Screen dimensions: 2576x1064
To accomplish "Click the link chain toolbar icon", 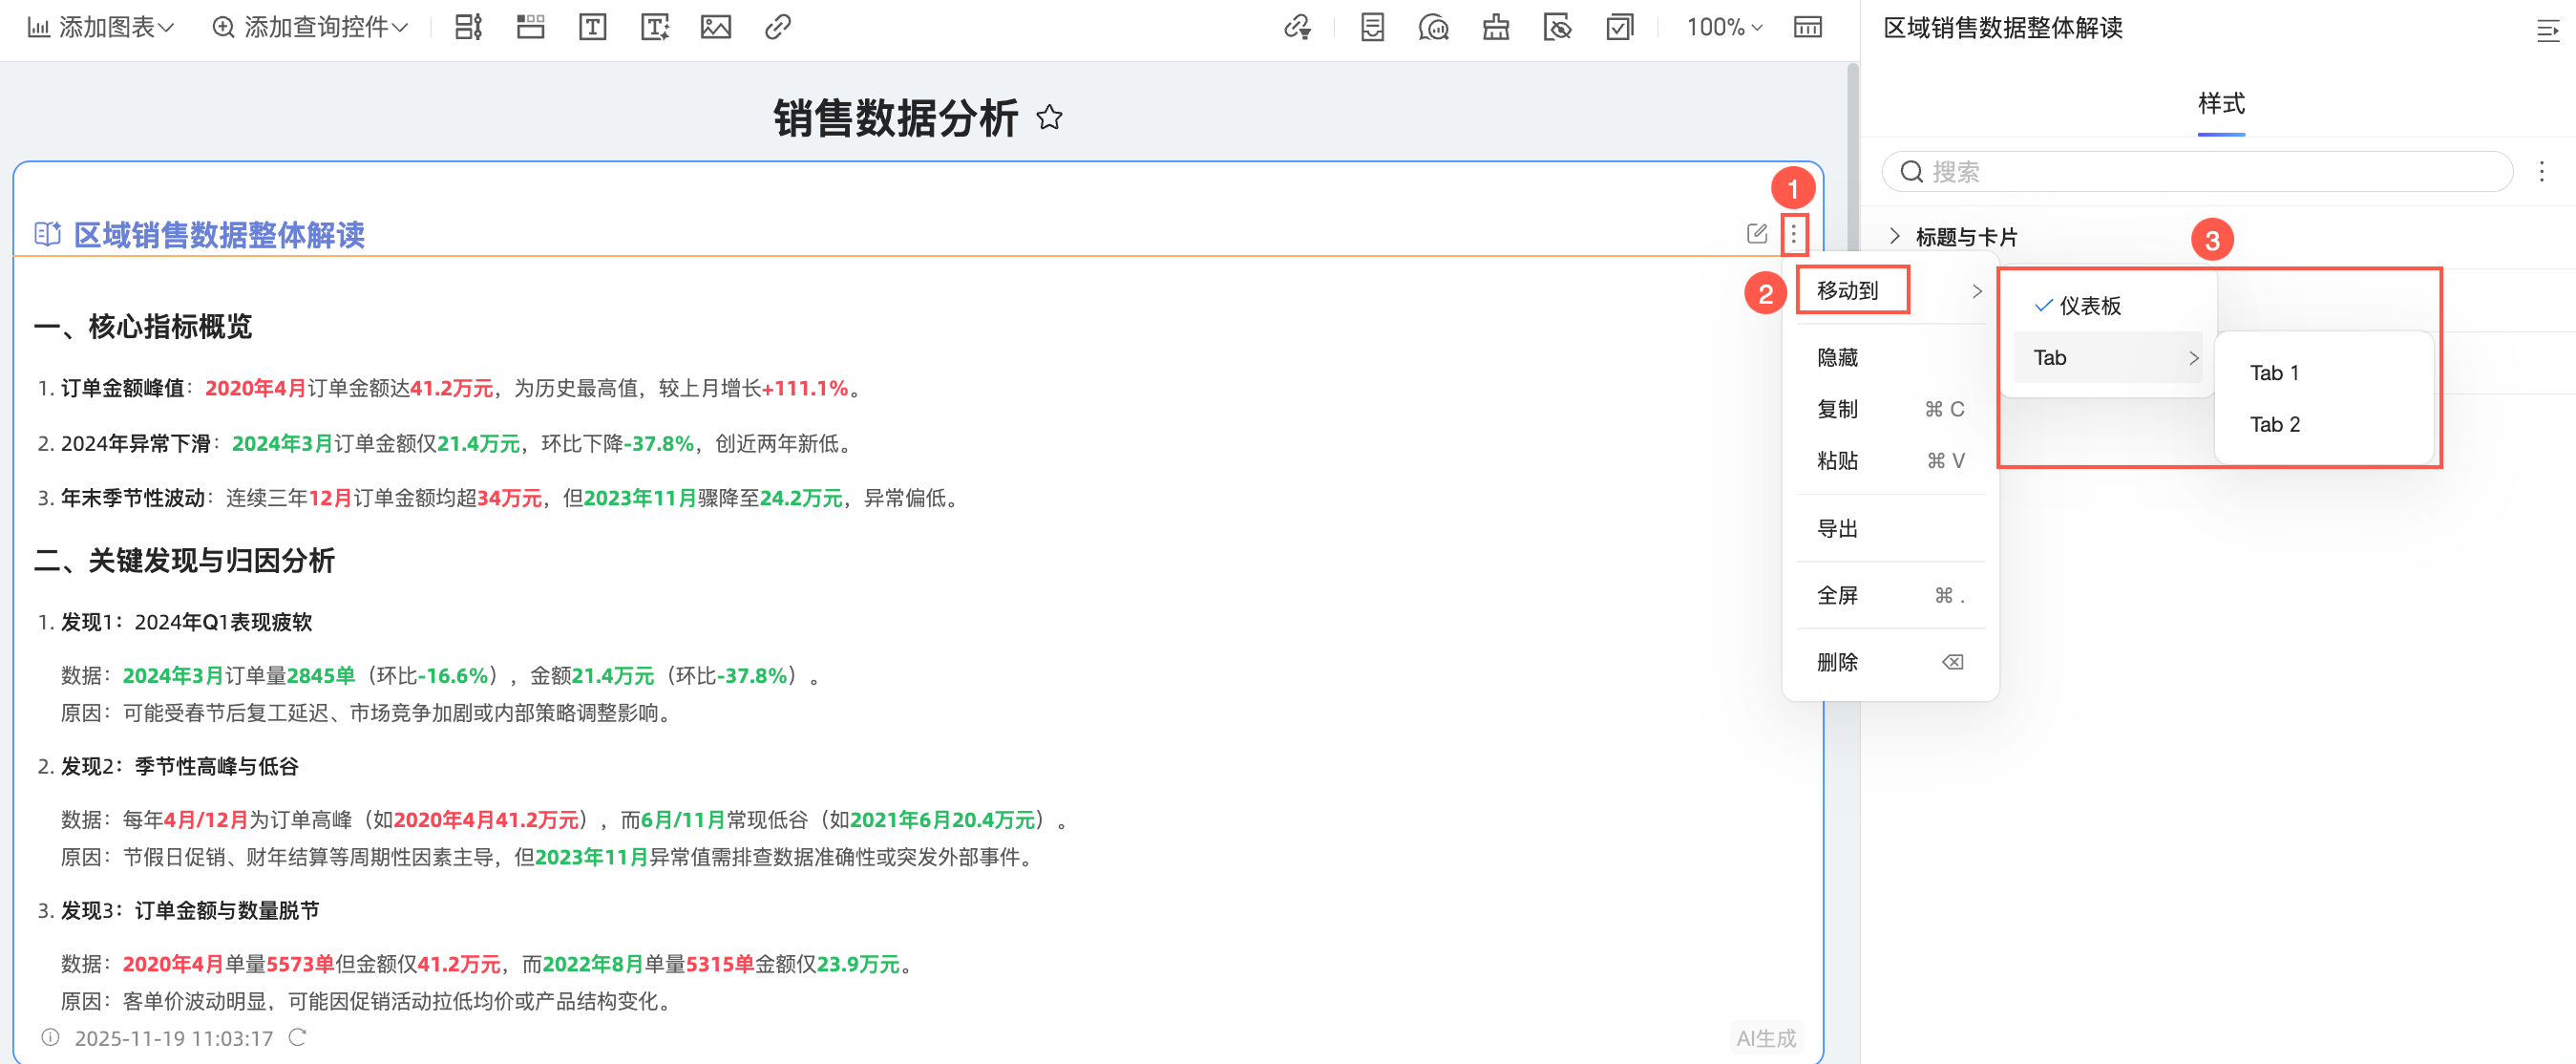I will coord(777,27).
